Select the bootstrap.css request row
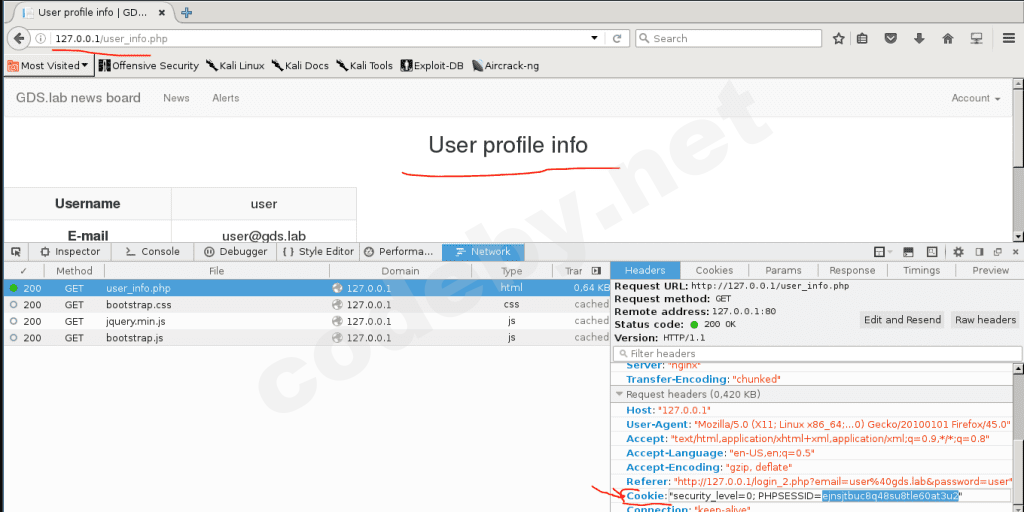 point(306,304)
